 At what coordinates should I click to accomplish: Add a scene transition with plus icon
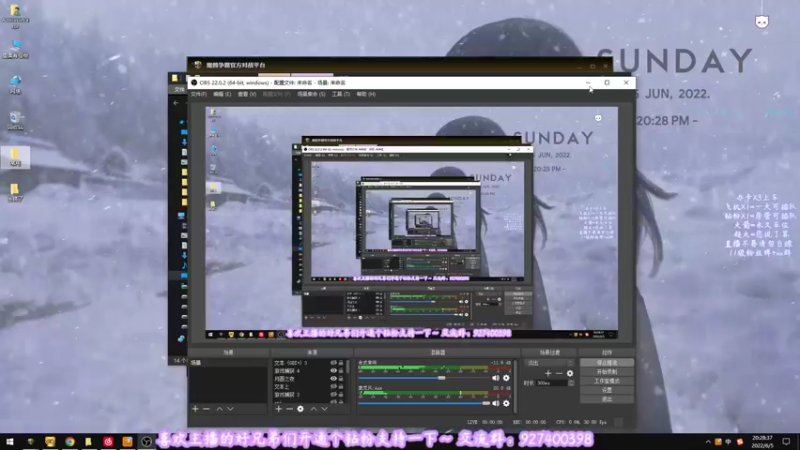(x=548, y=373)
